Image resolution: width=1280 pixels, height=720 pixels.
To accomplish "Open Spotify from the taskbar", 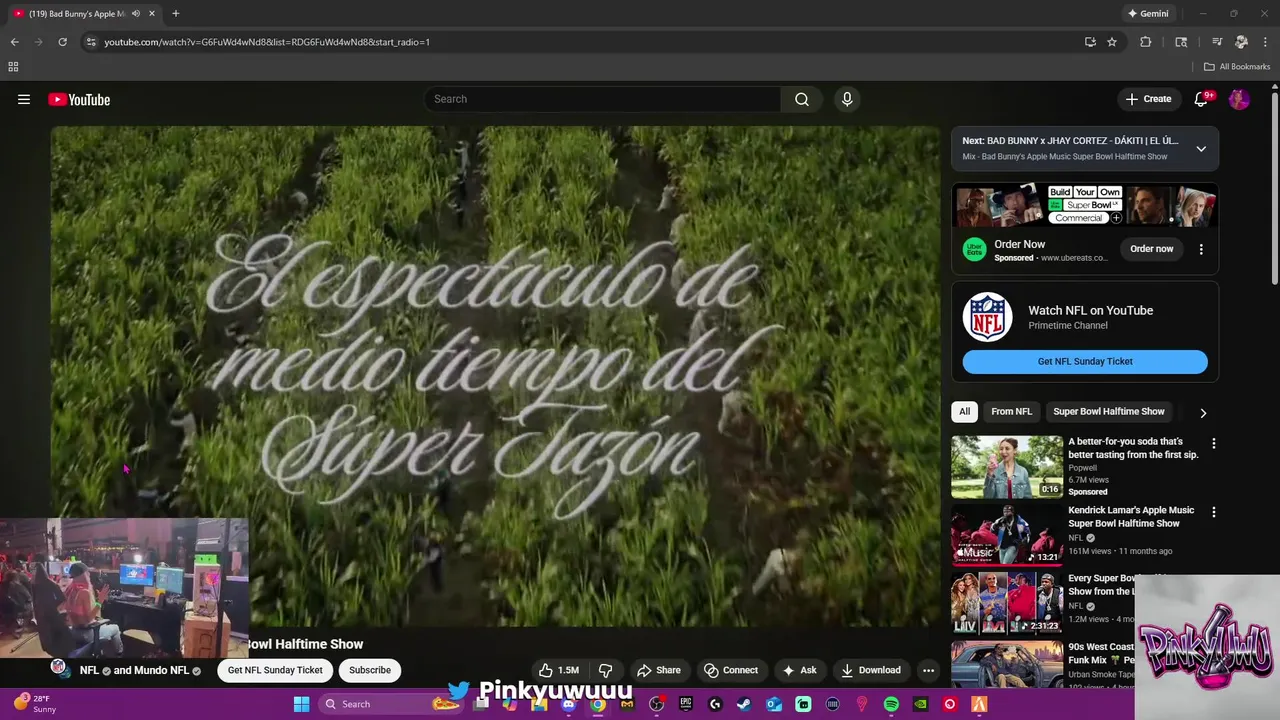I will (x=891, y=704).
